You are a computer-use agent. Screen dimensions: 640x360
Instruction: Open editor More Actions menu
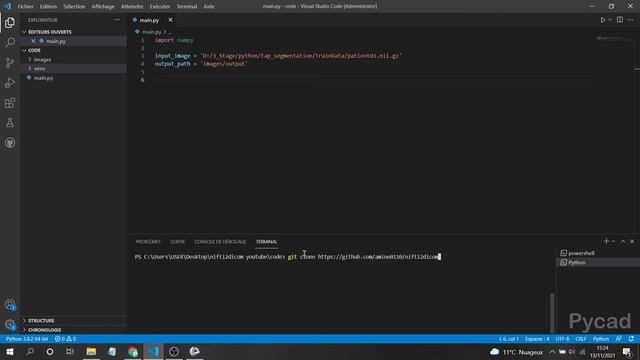(x=631, y=20)
